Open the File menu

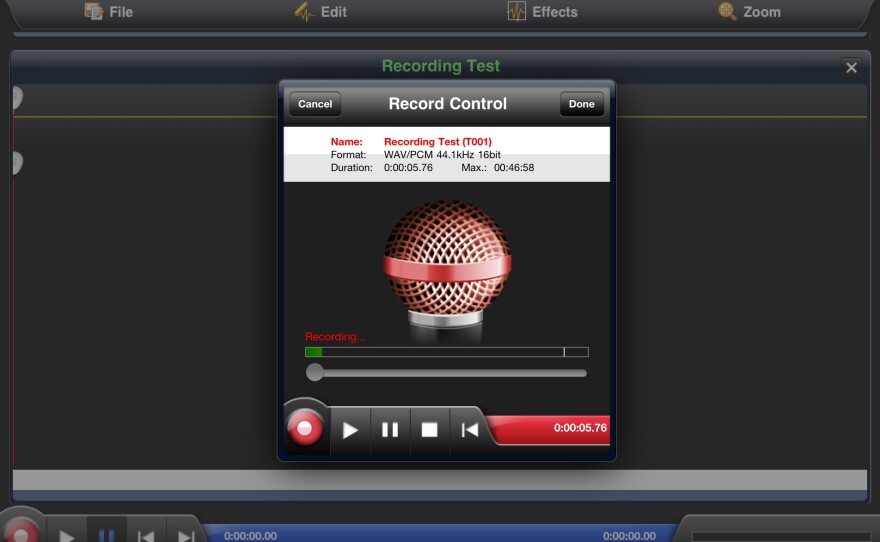(x=108, y=12)
